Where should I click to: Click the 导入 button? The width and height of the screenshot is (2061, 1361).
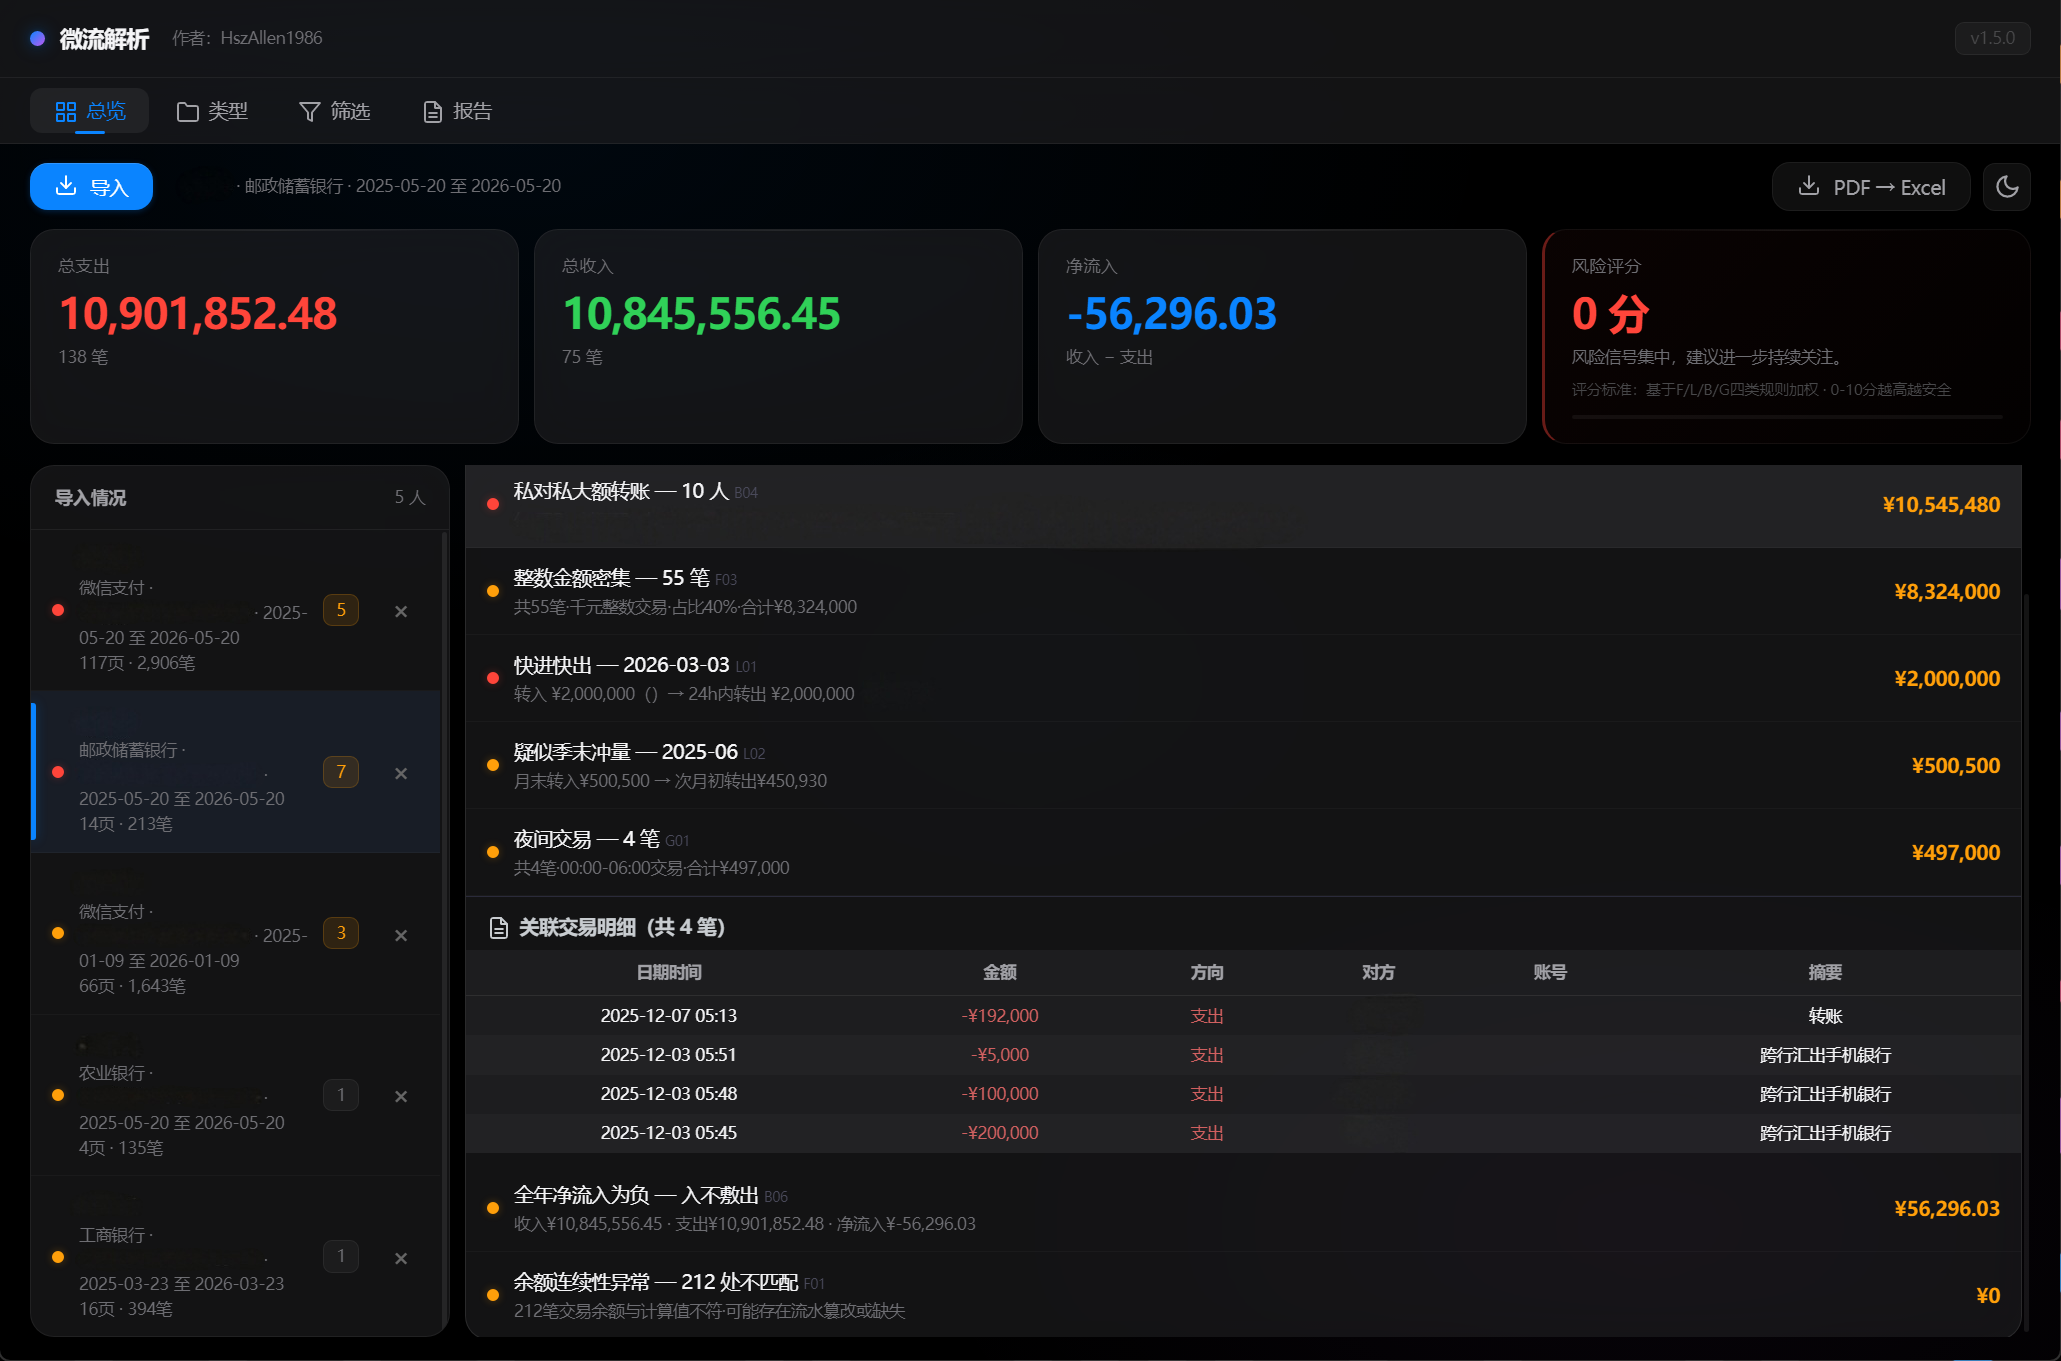point(91,187)
